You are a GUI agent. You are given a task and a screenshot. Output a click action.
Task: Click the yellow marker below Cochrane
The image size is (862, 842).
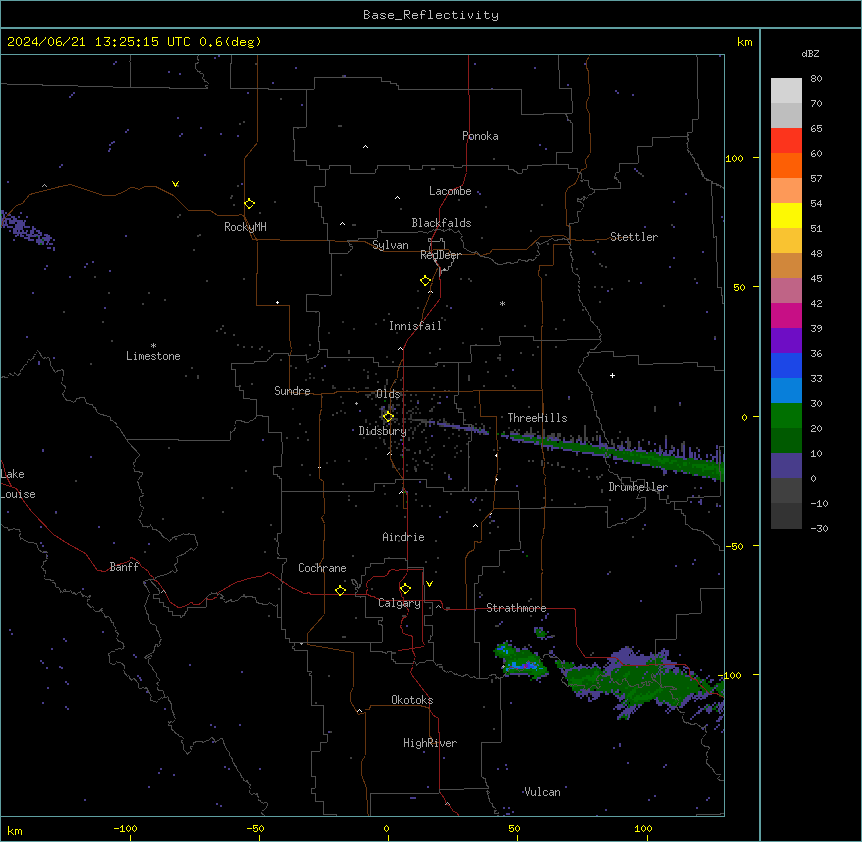(x=340, y=590)
